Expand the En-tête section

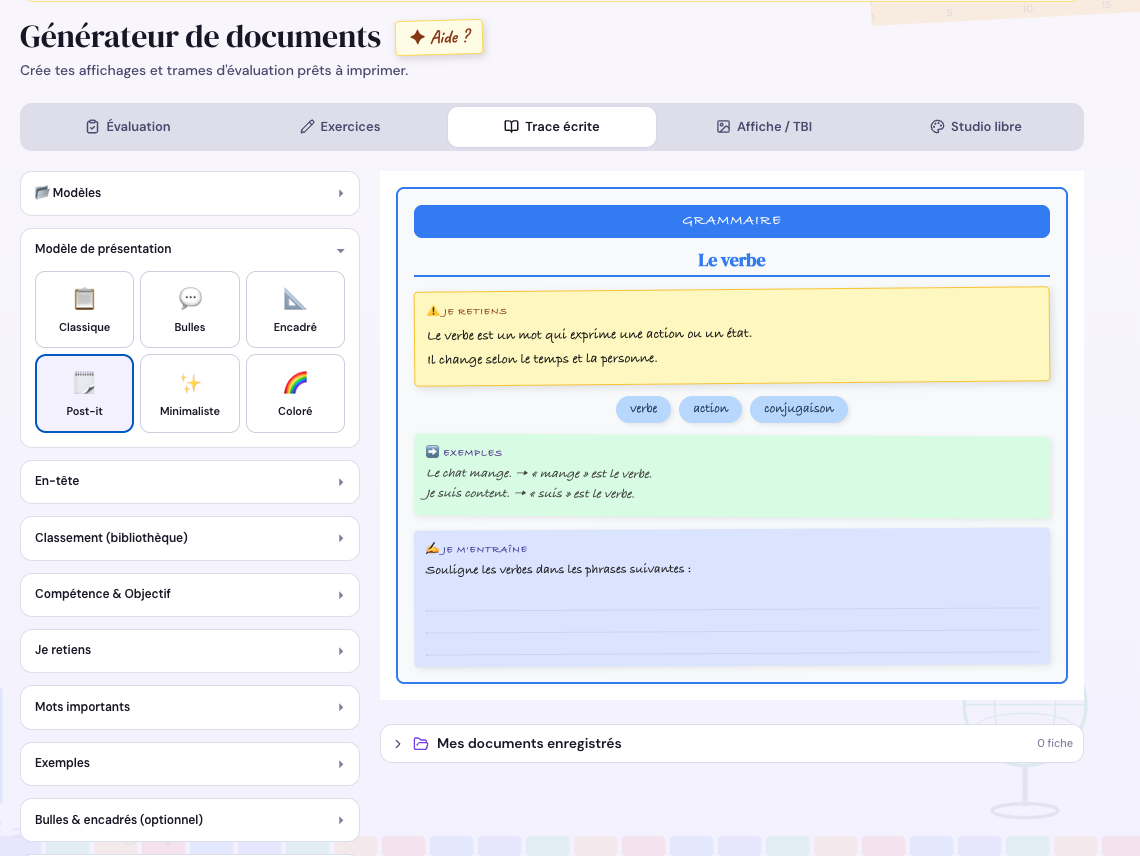click(190, 481)
